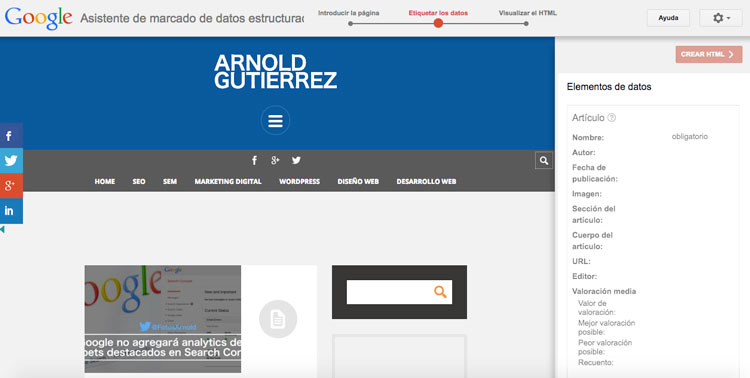This screenshot has width=750, height=378.
Task: Click the search magnifier in navbar
Action: [x=544, y=161]
